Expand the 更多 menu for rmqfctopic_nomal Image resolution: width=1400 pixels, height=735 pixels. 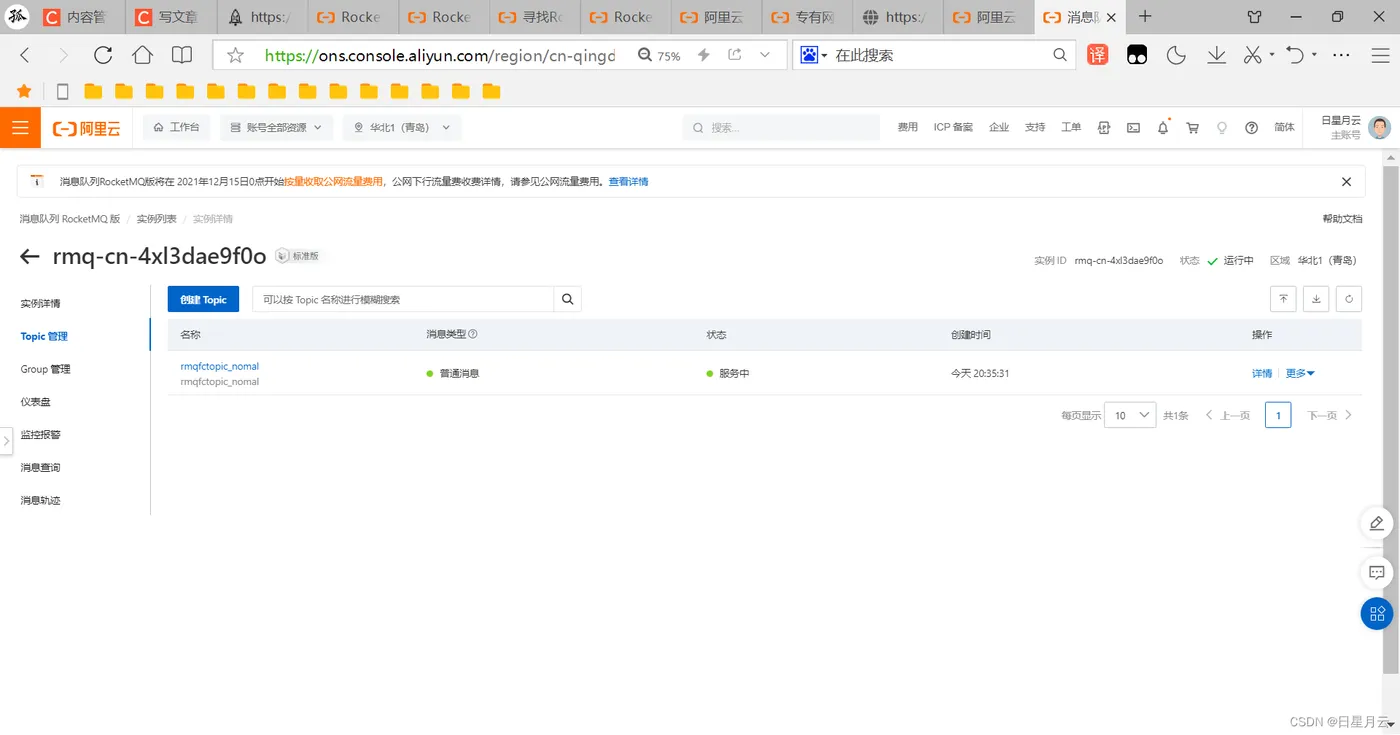1300,373
